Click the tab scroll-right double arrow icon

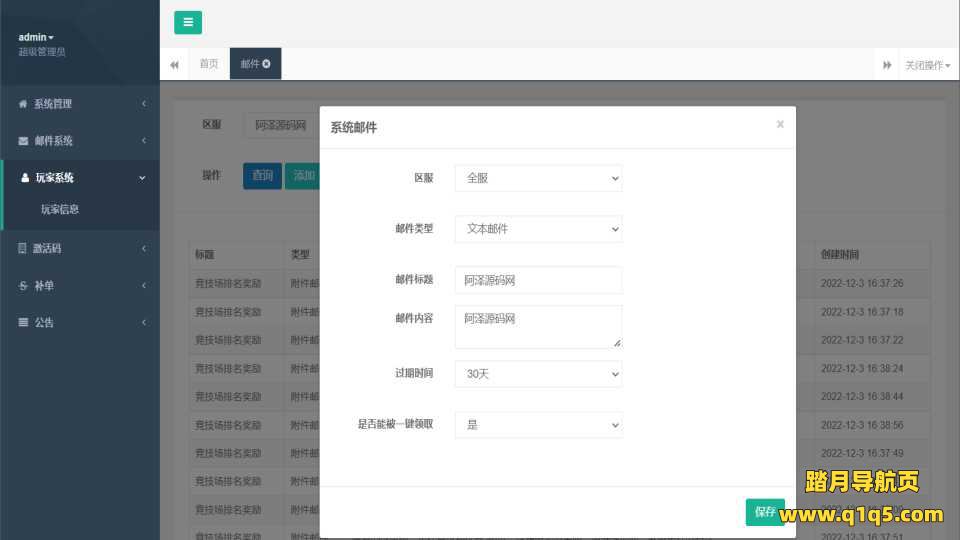tap(886, 65)
